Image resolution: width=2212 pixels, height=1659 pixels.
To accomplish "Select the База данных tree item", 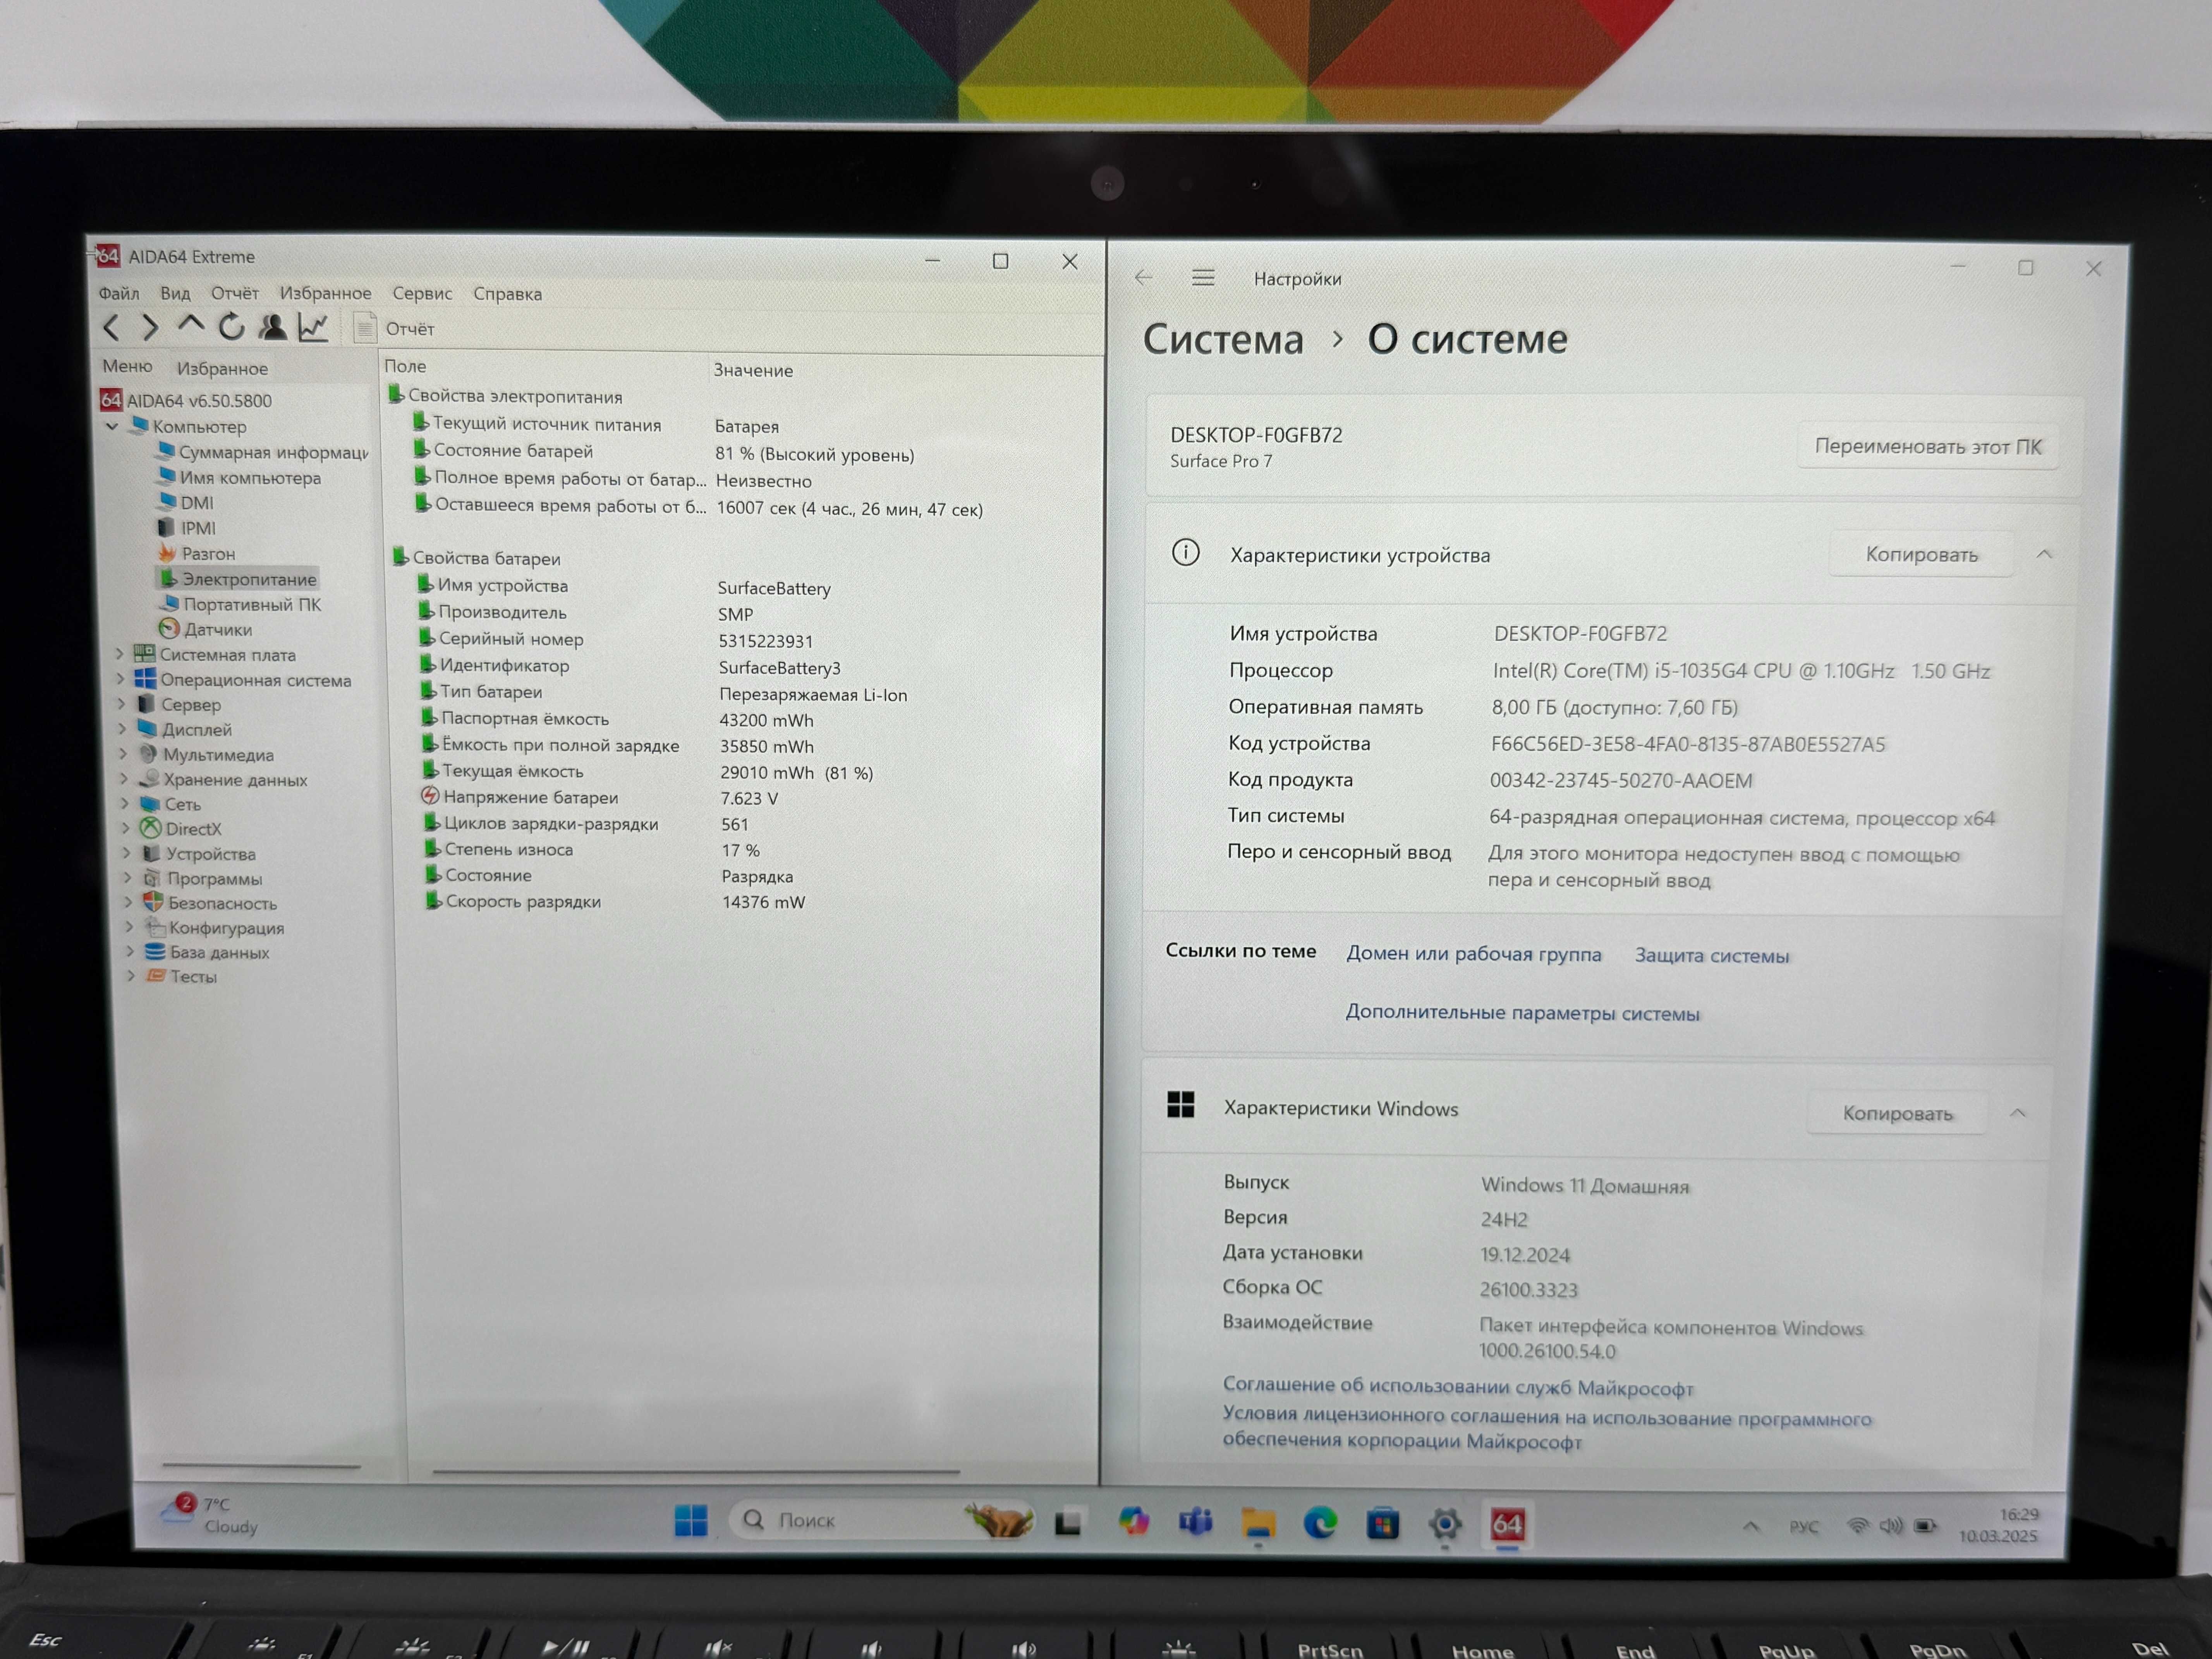I will pos(208,952).
